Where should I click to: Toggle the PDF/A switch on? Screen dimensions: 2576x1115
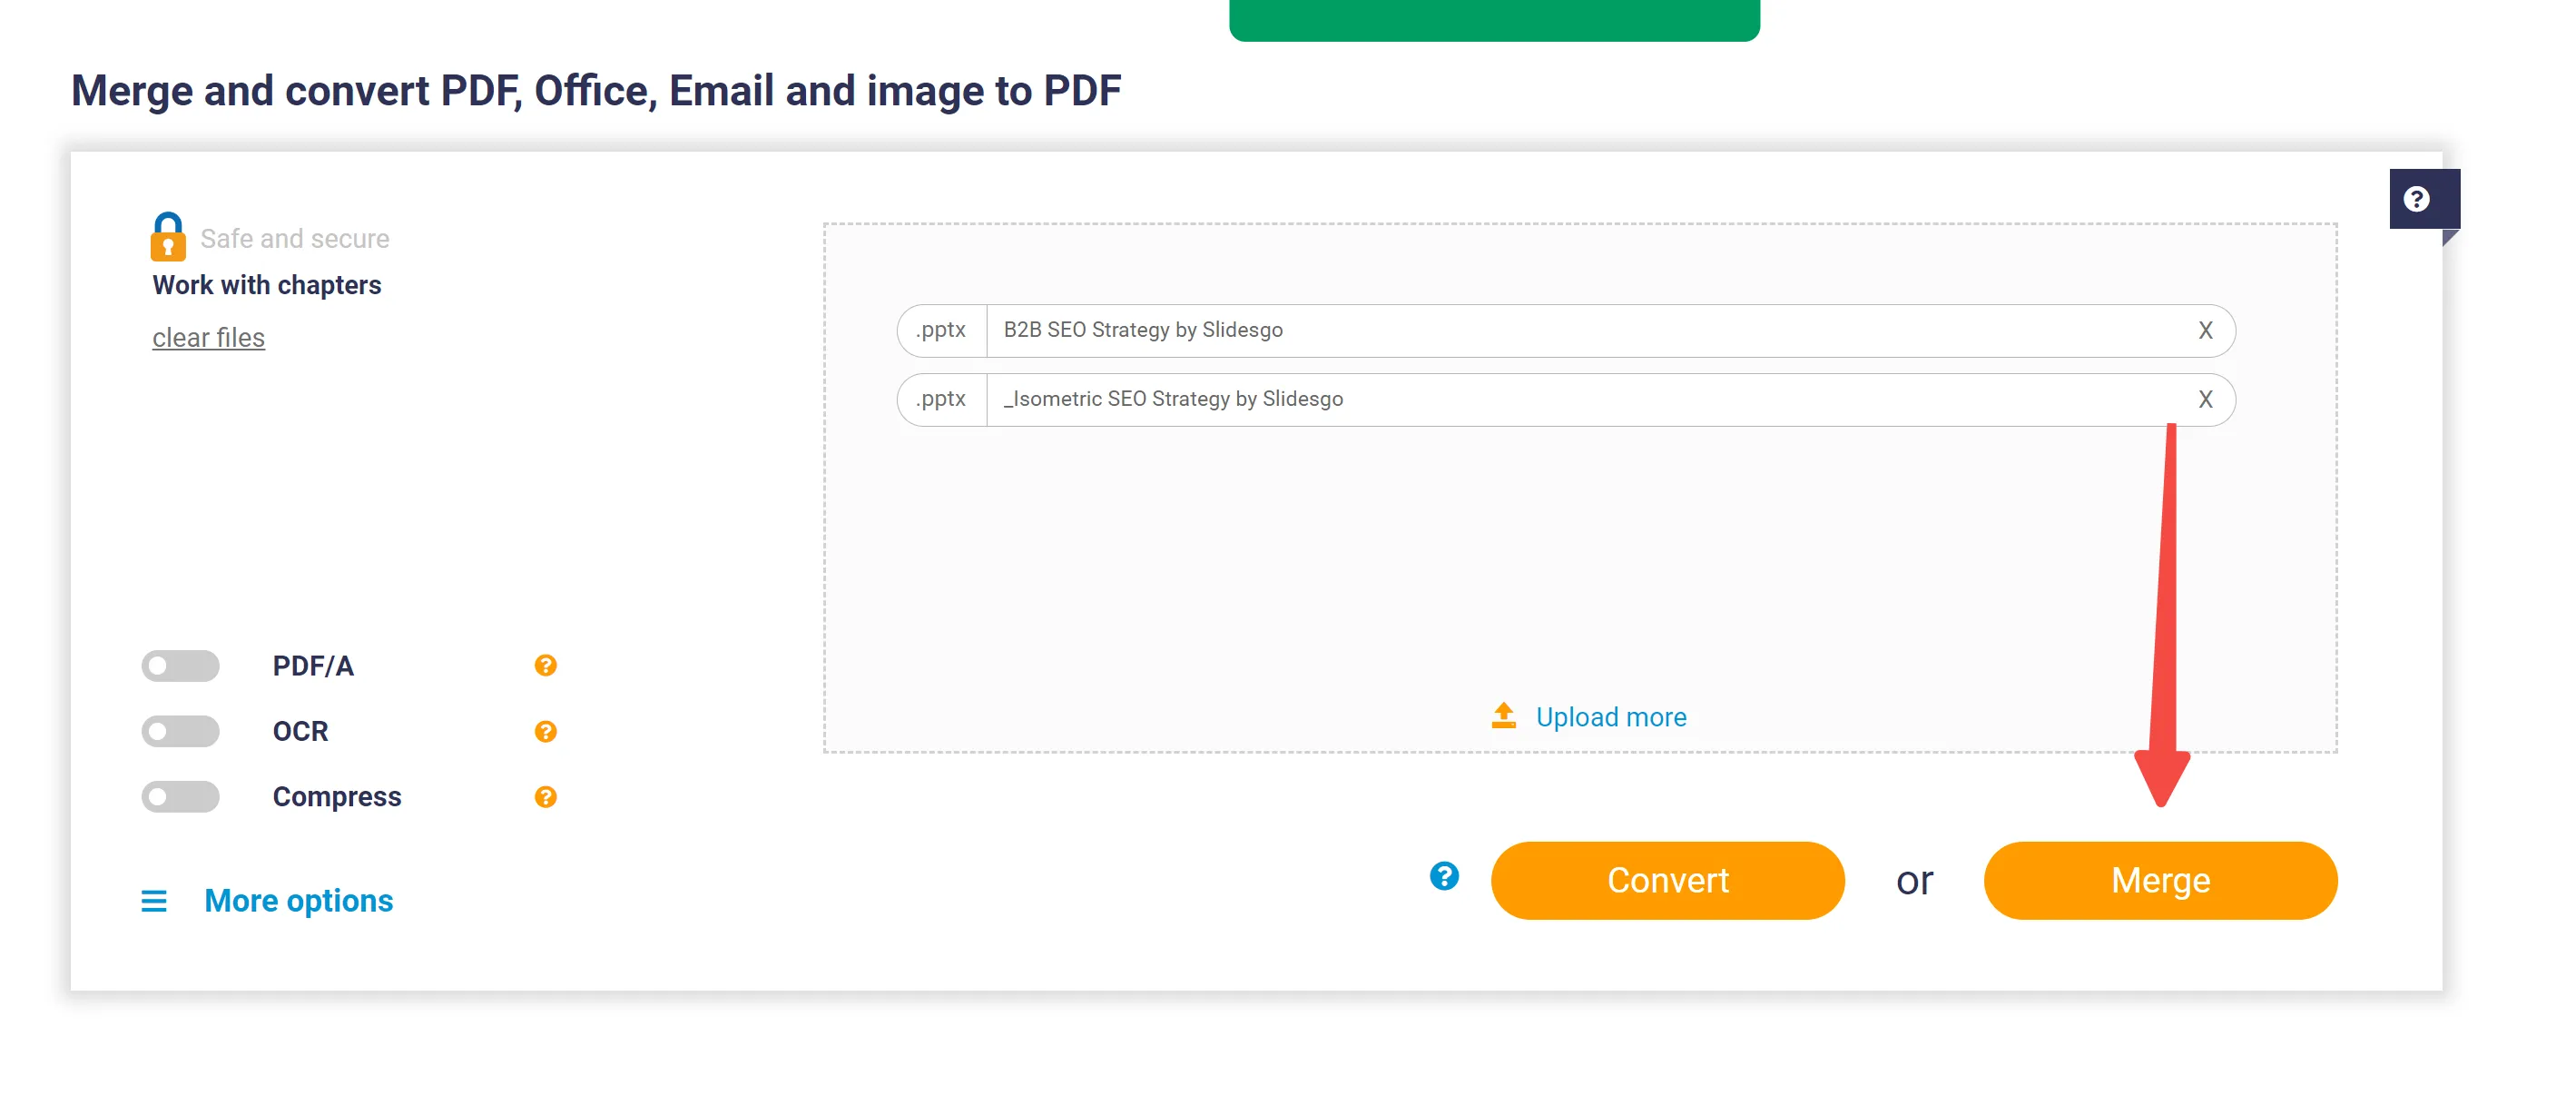tap(181, 666)
